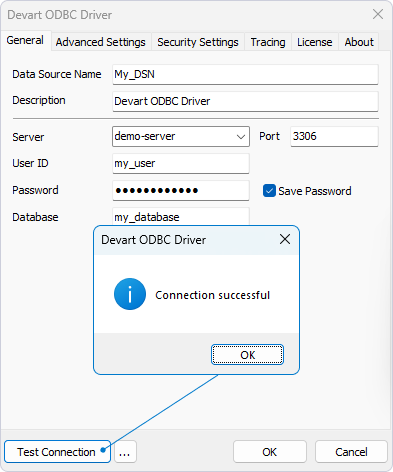Click the 'User ID' label
The width and height of the screenshot is (393, 472).
[x=30, y=163]
